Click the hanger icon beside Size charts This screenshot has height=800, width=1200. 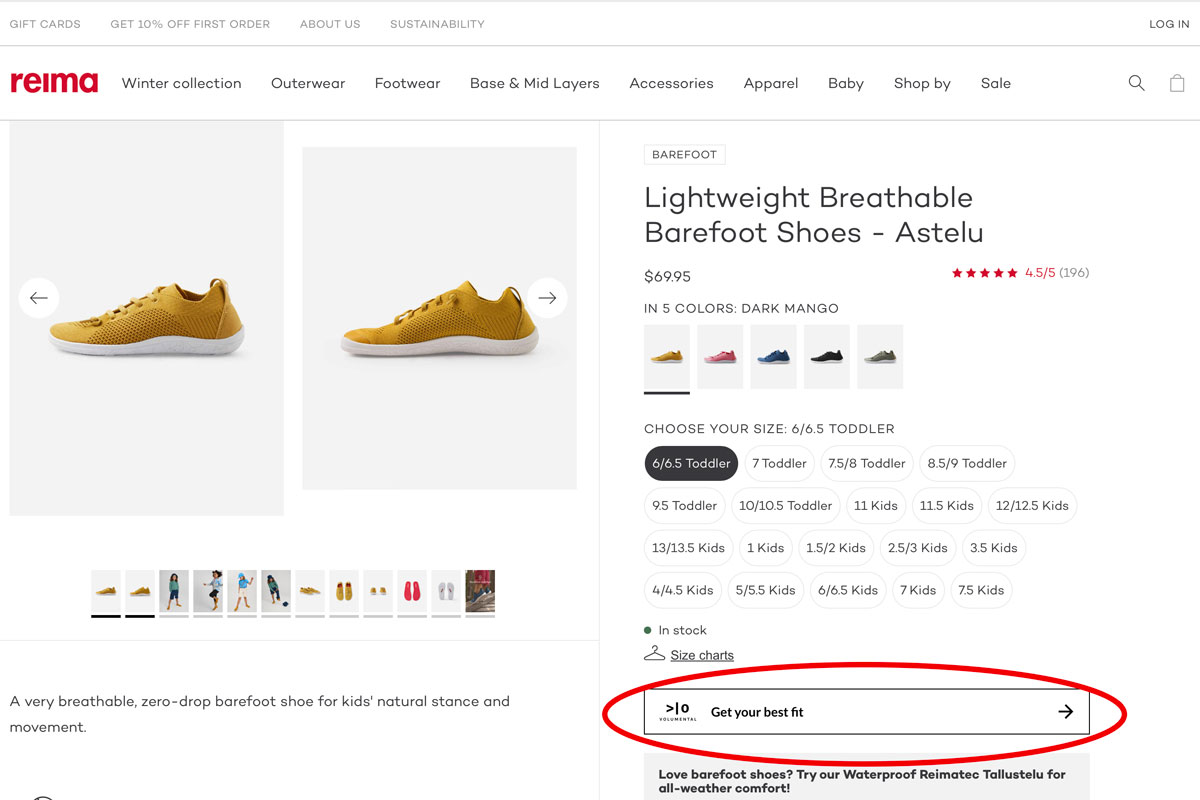coord(654,654)
